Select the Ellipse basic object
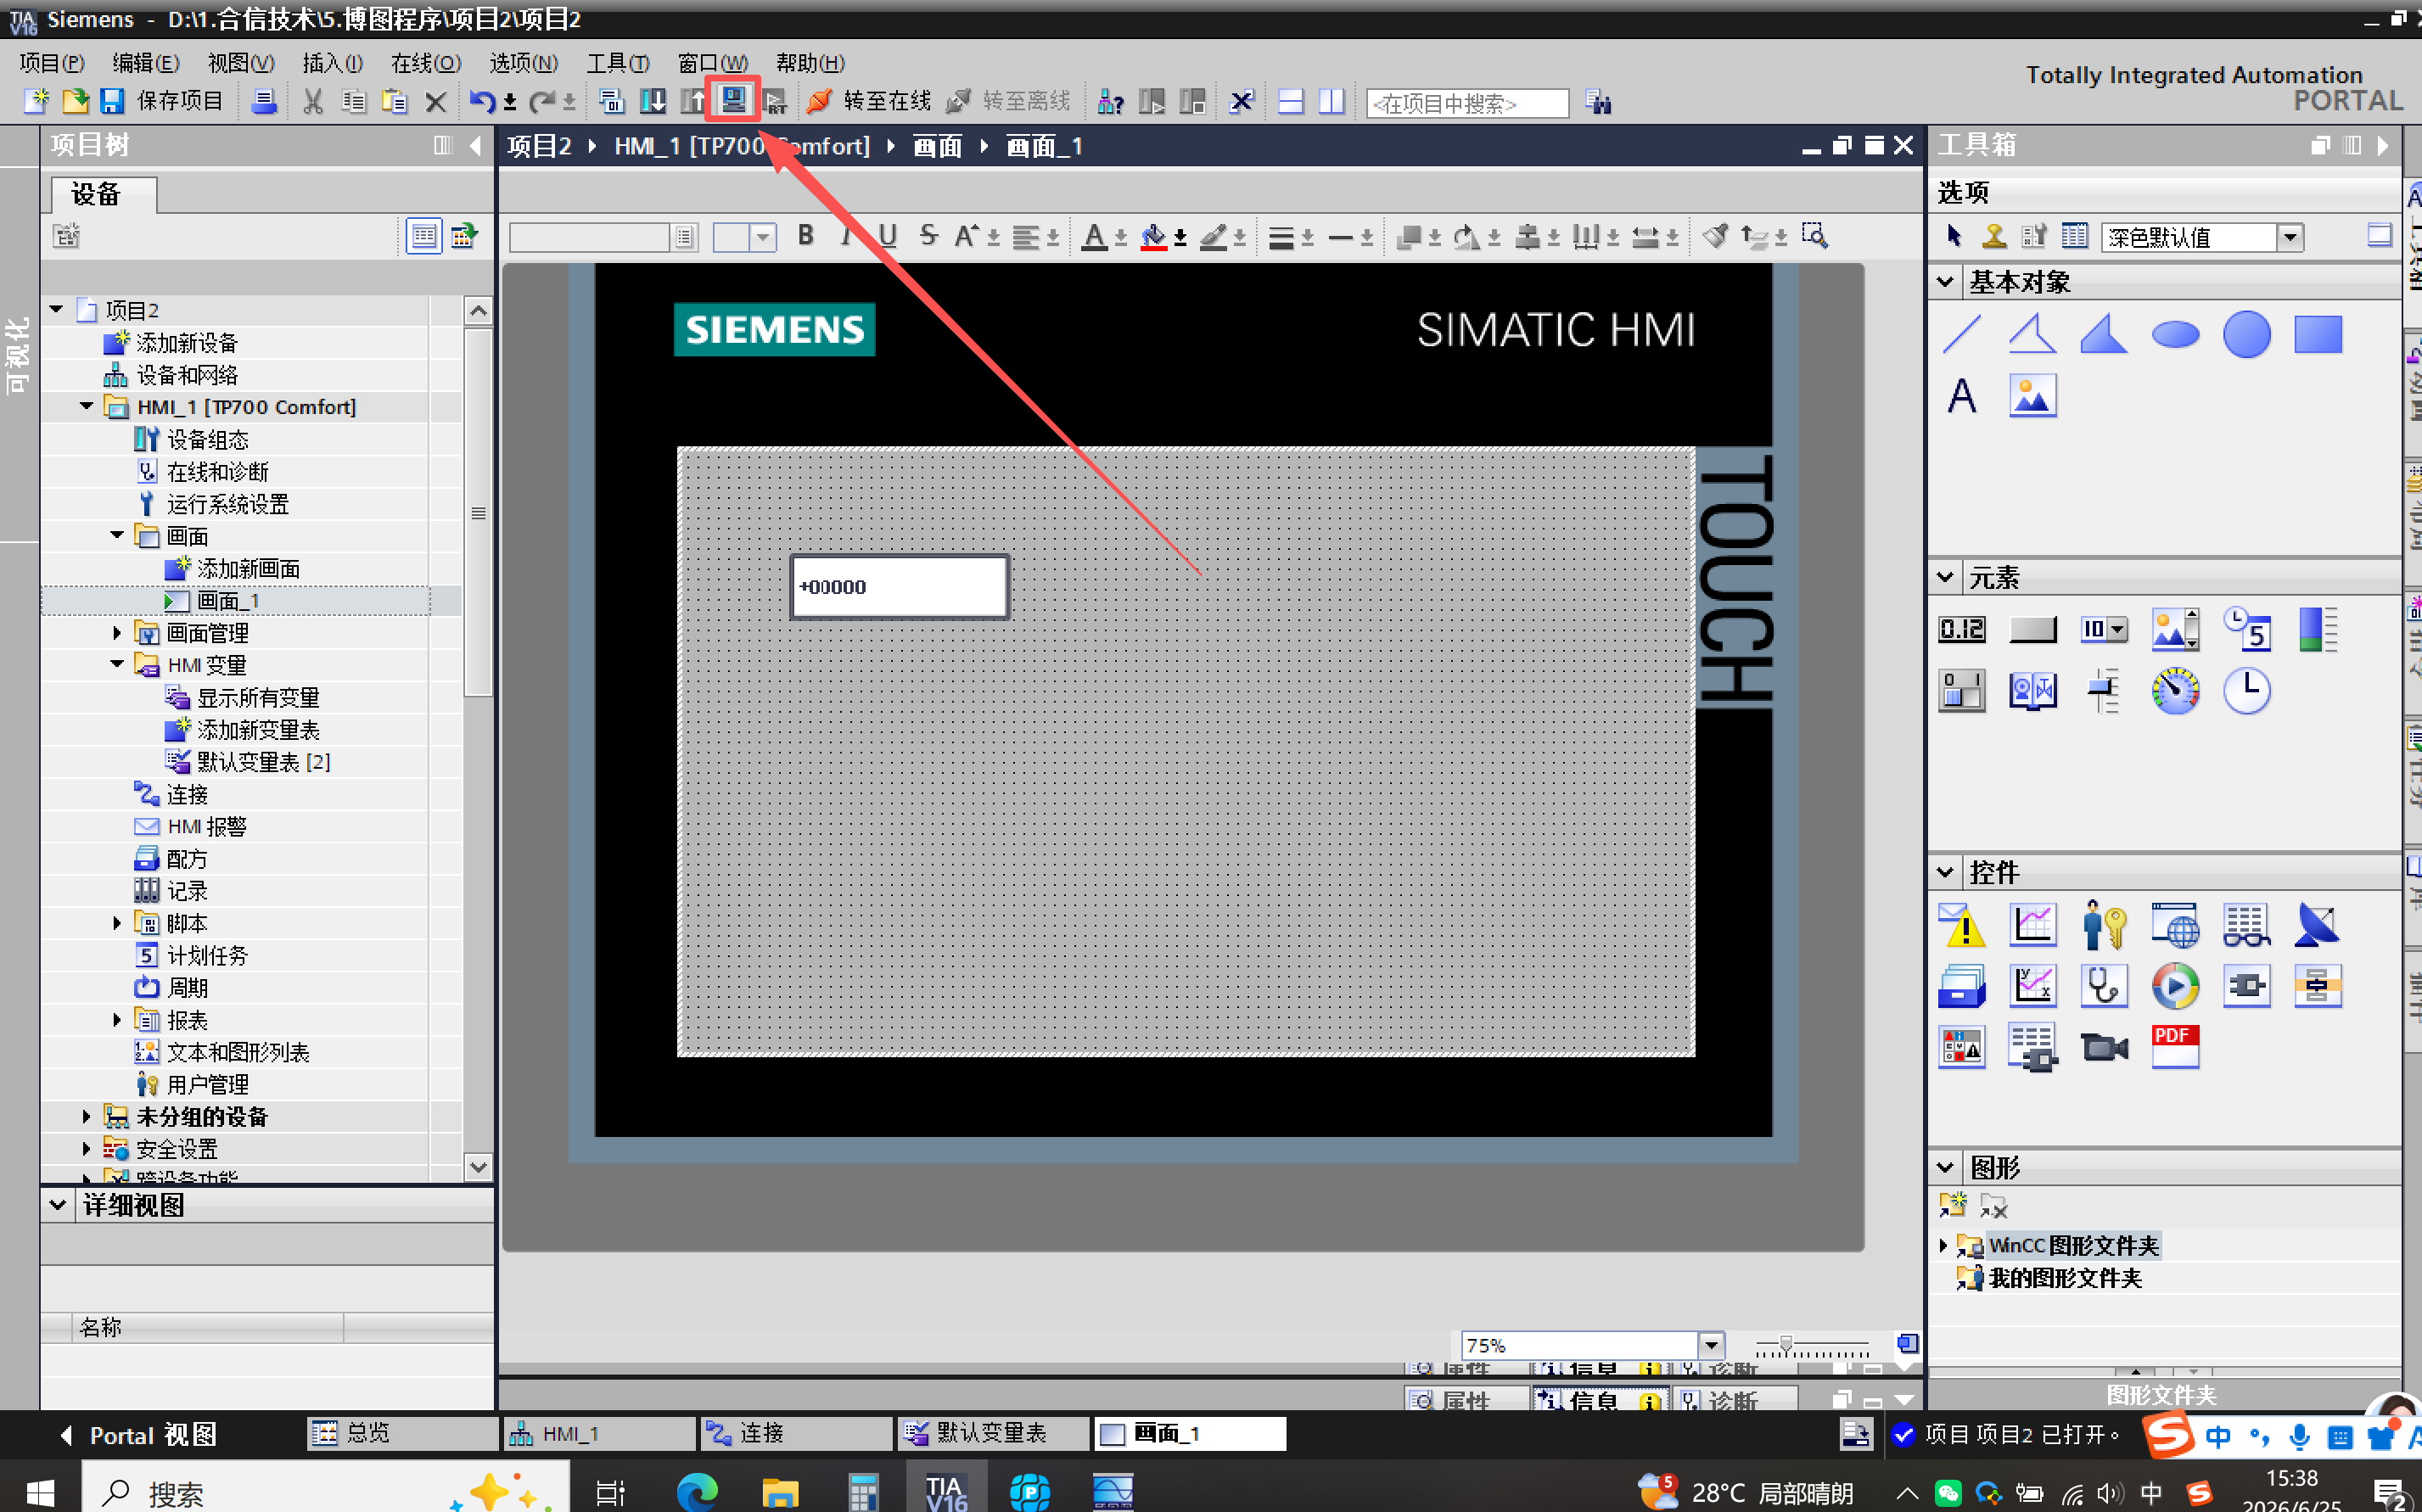 (2175, 334)
